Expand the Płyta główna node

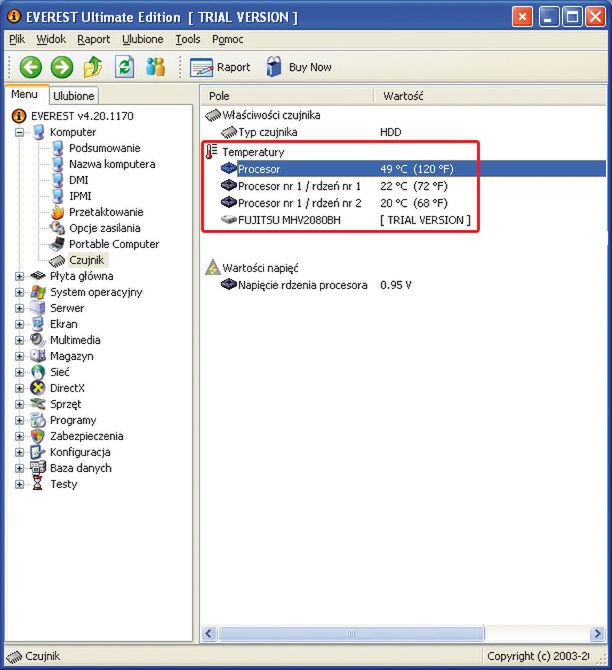click(19, 276)
